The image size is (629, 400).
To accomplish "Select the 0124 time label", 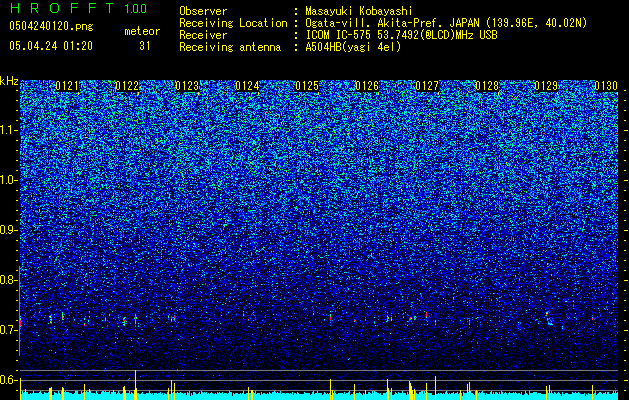I will [247, 86].
